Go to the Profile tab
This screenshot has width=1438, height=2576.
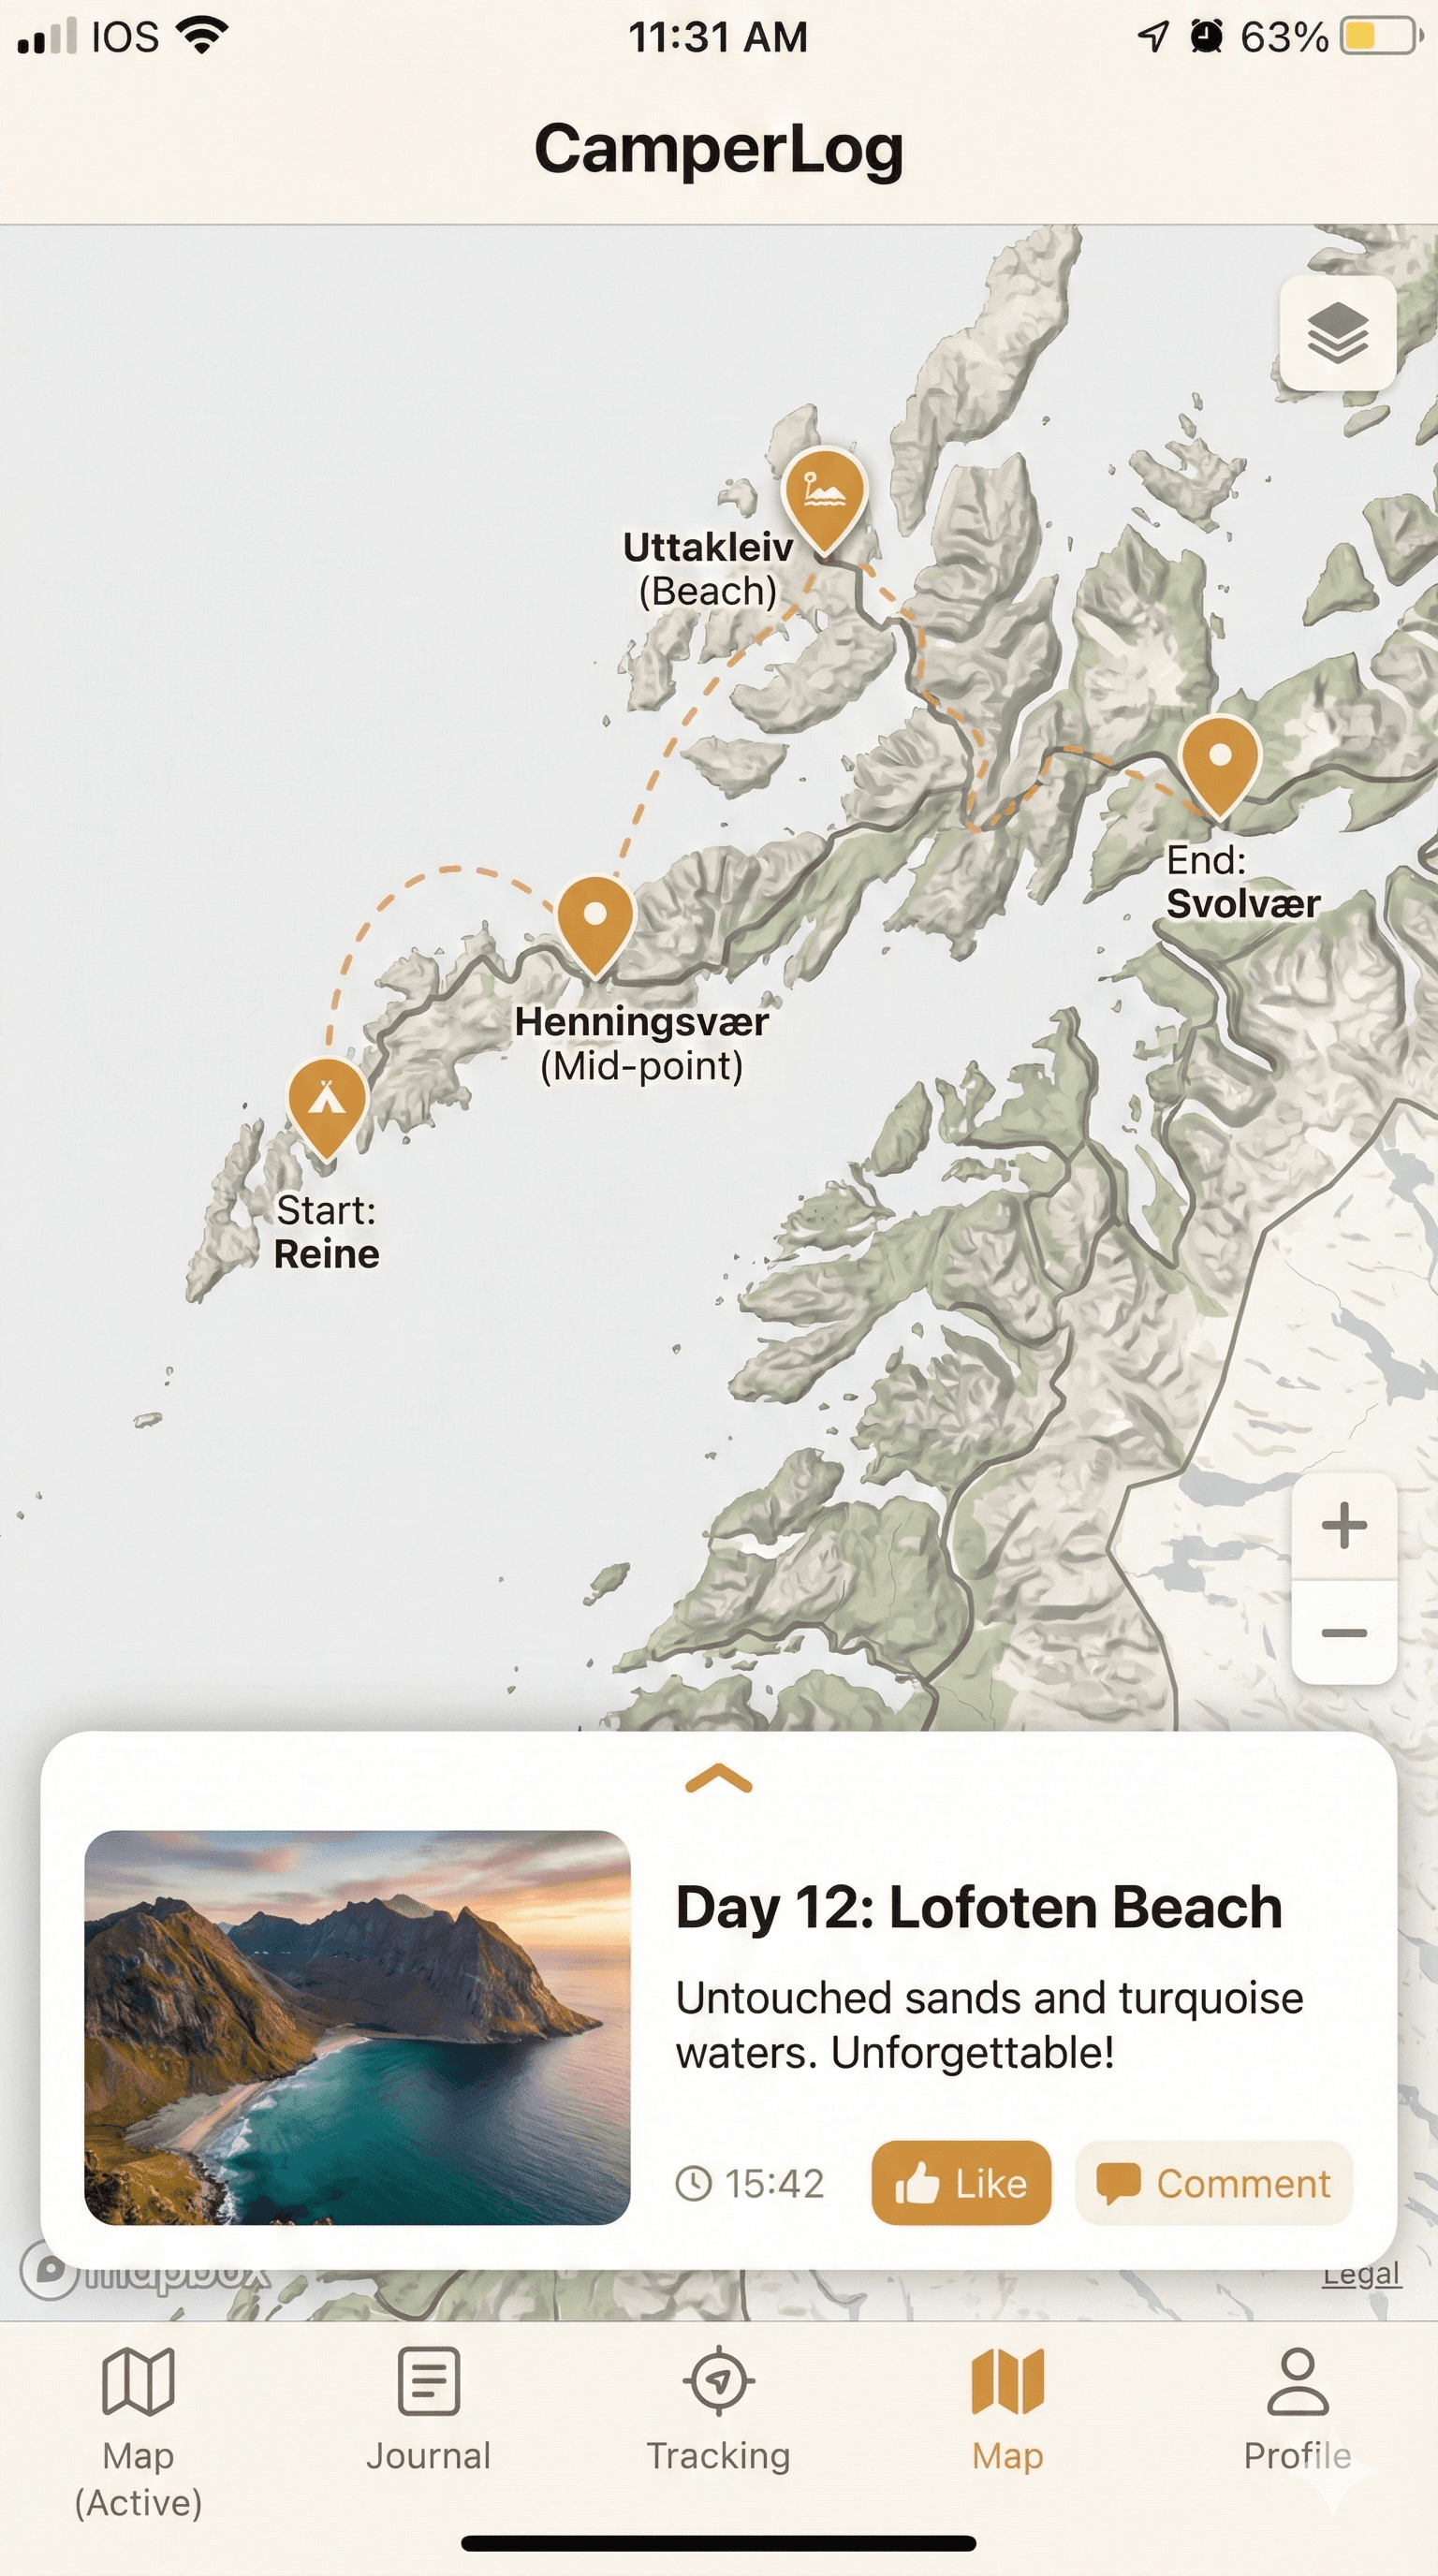click(x=1297, y=2410)
